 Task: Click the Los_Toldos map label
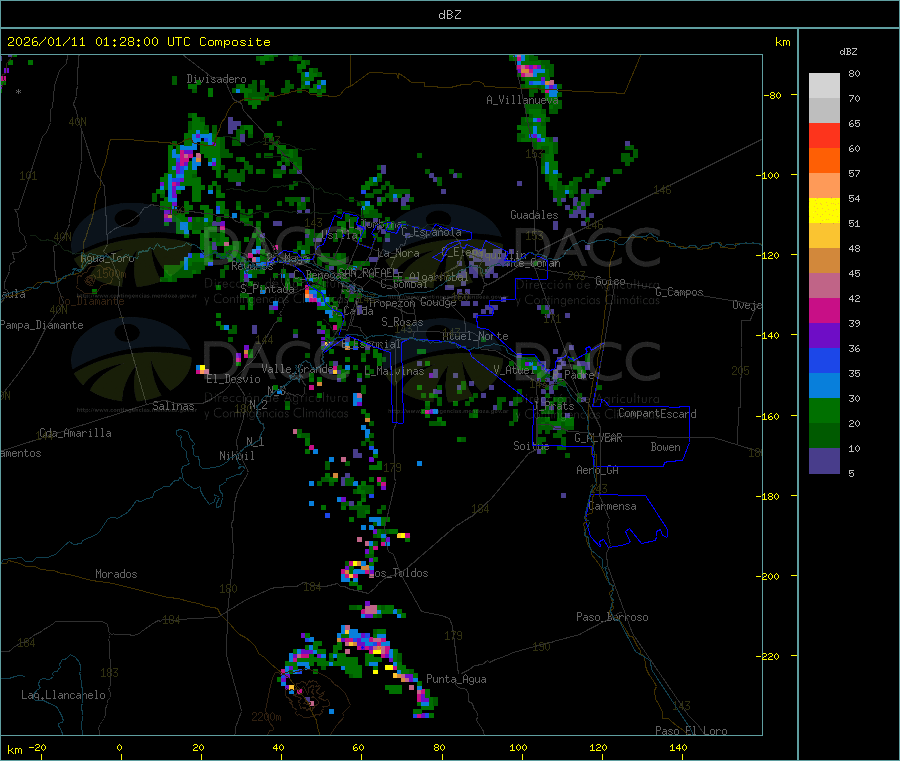(x=398, y=573)
